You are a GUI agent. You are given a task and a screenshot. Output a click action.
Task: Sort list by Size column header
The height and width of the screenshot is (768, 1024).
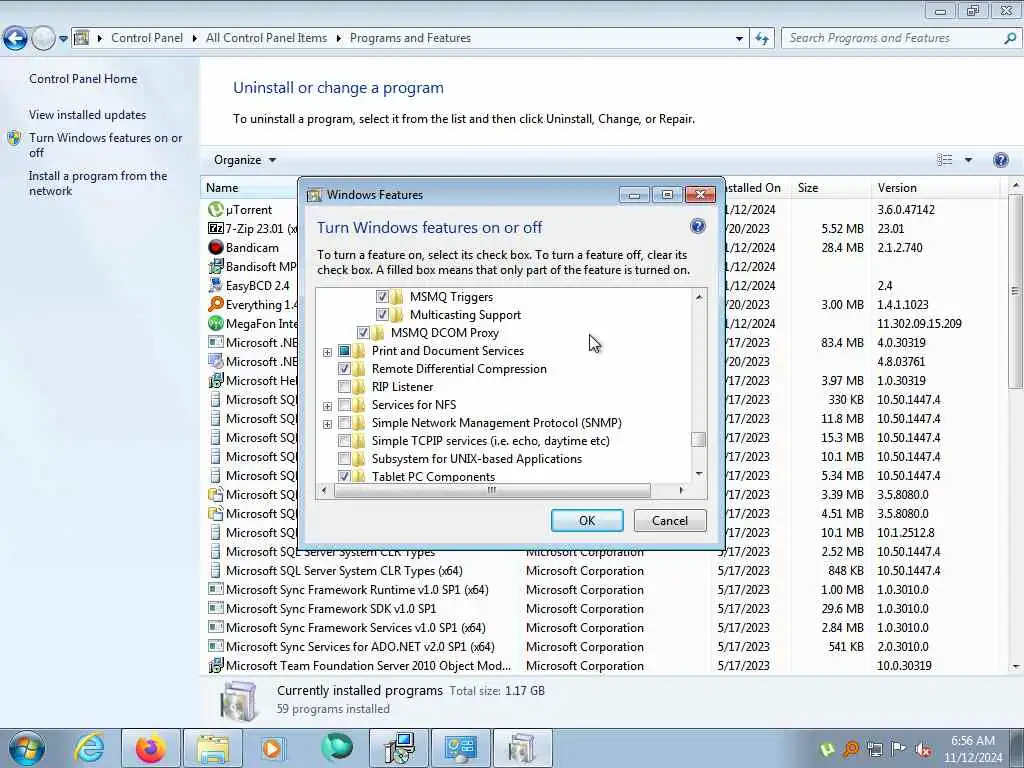(x=829, y=187)
